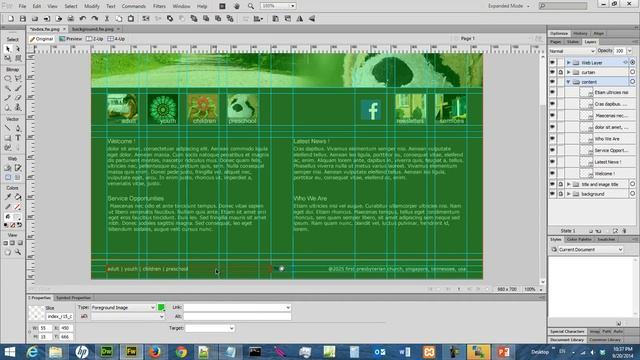Hide the content layer with its eye icon

click(552, 82)
